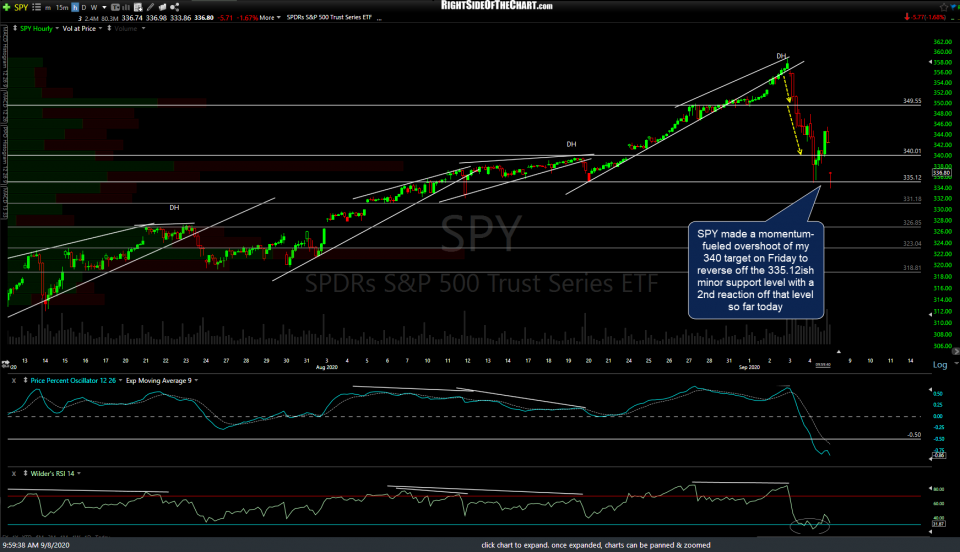Click the 362.00 price axis label

click(942, 42)
